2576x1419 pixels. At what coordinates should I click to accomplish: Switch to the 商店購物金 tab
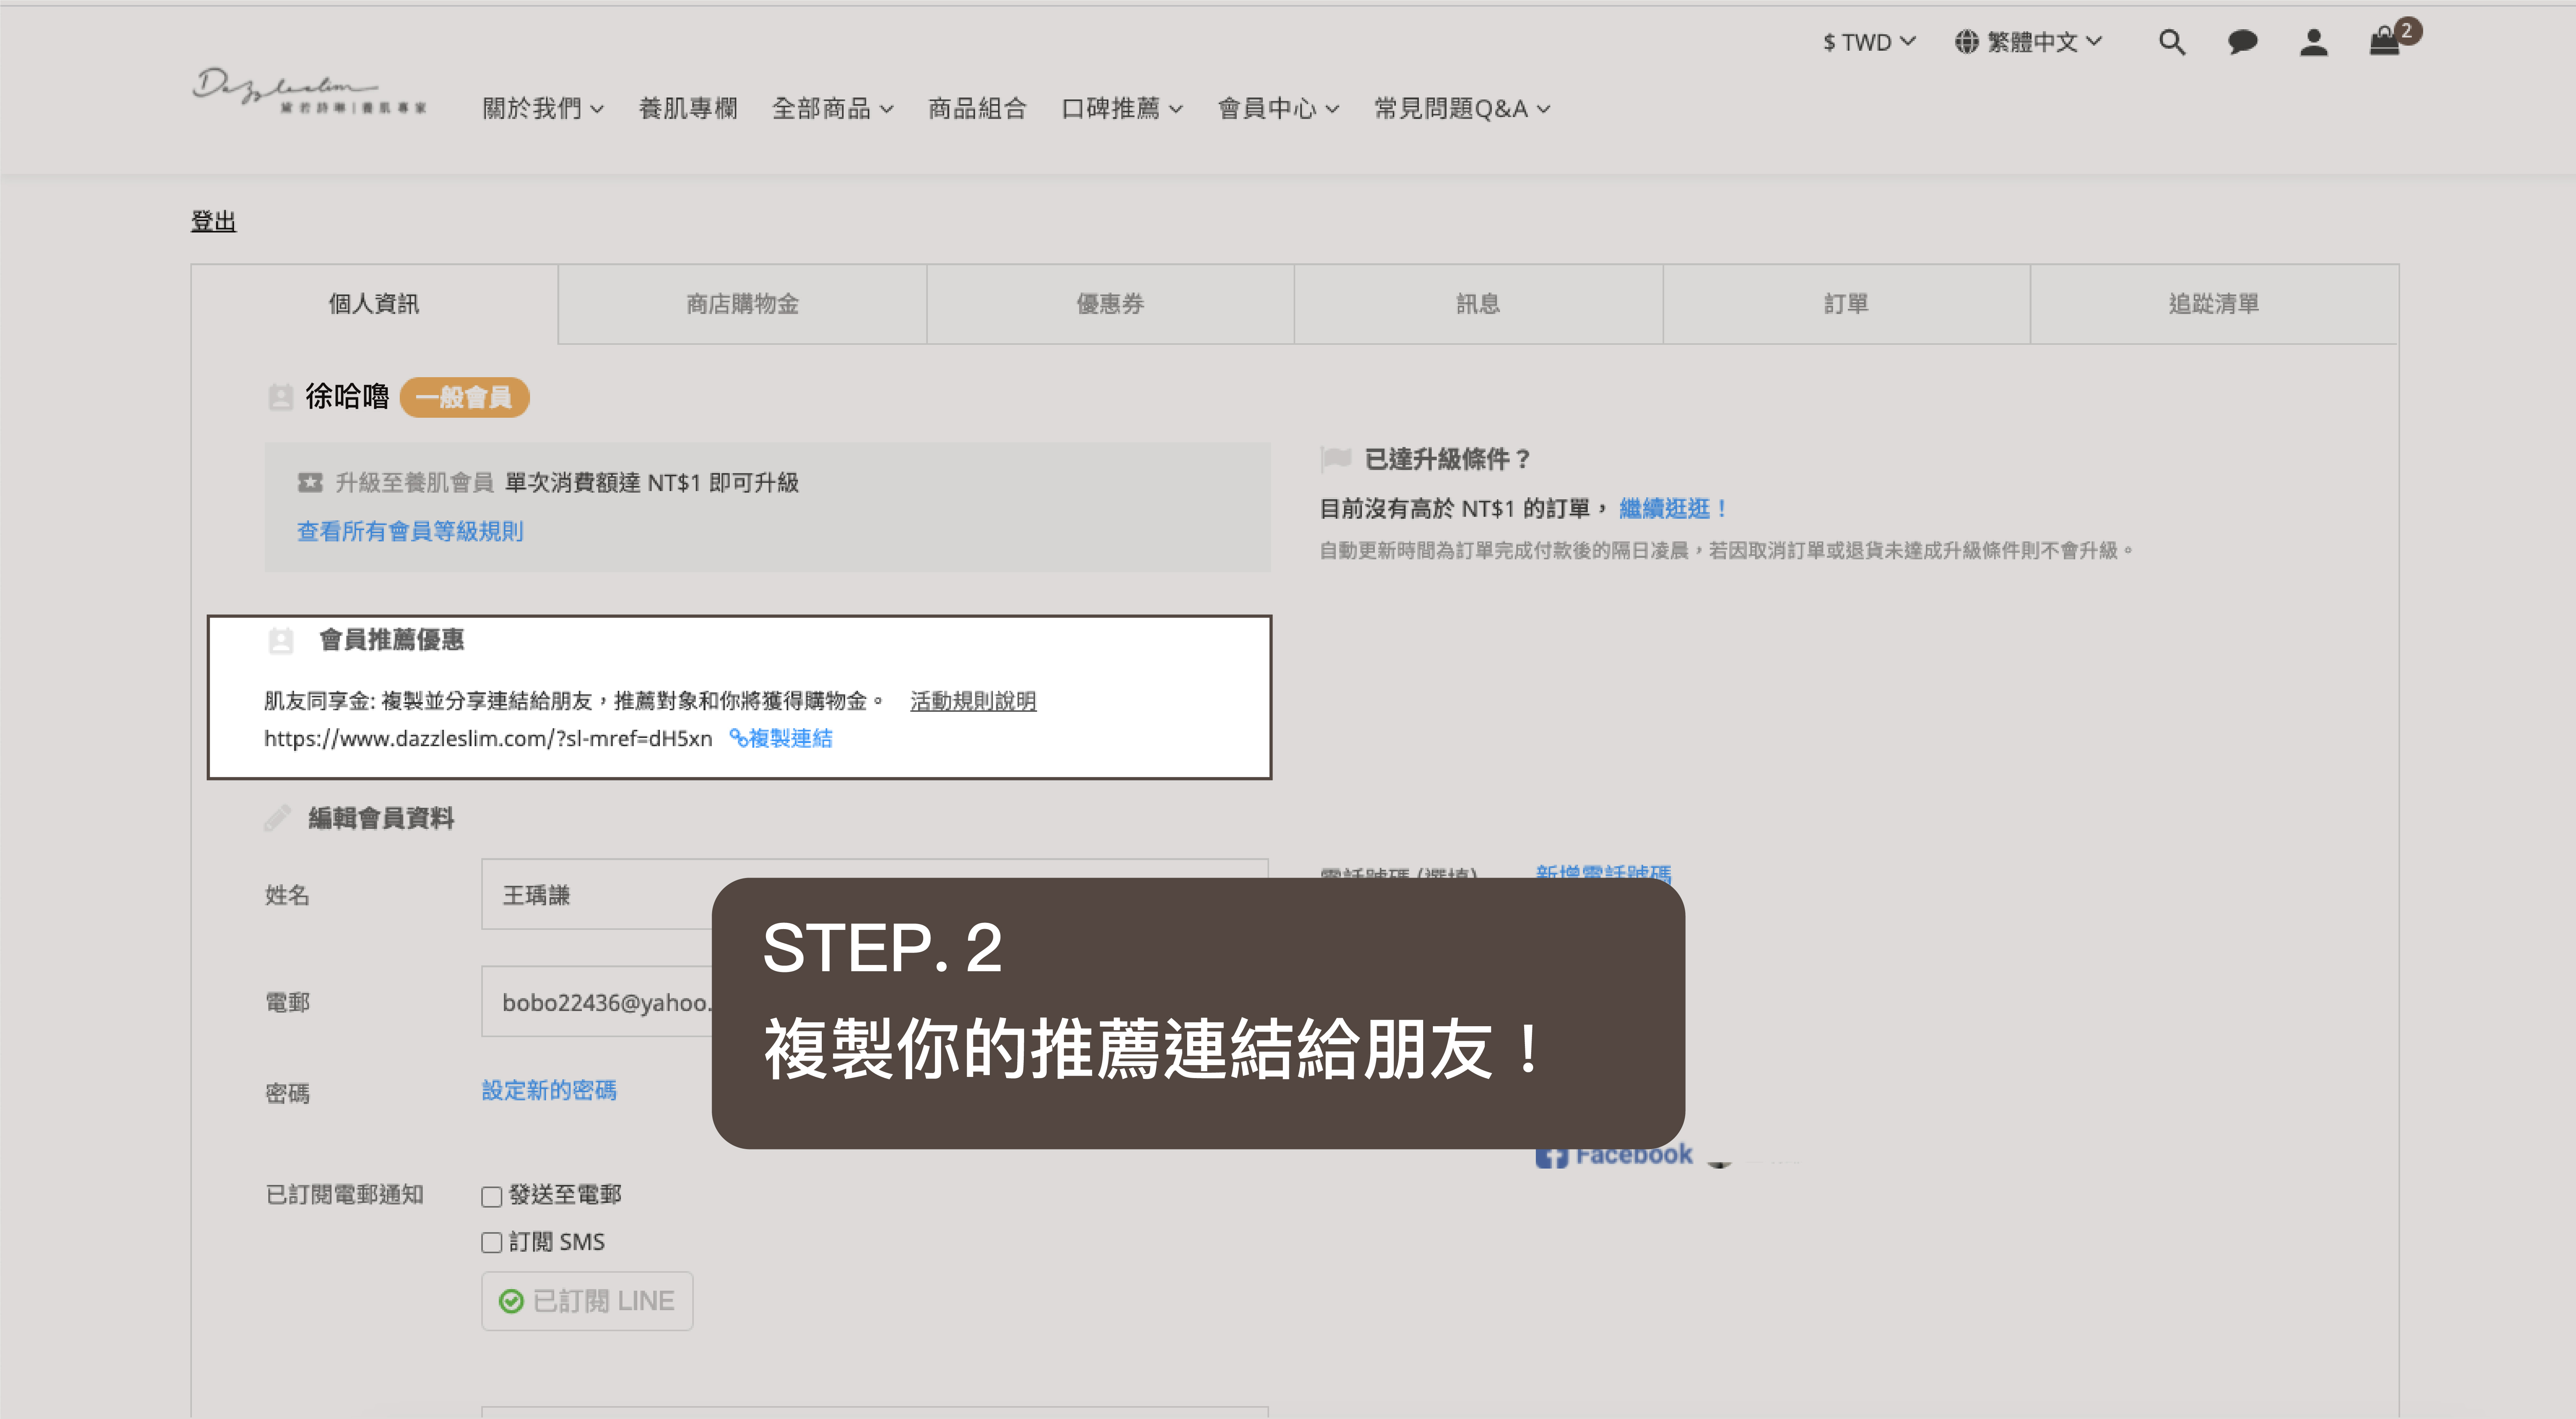tap(742, 304)
